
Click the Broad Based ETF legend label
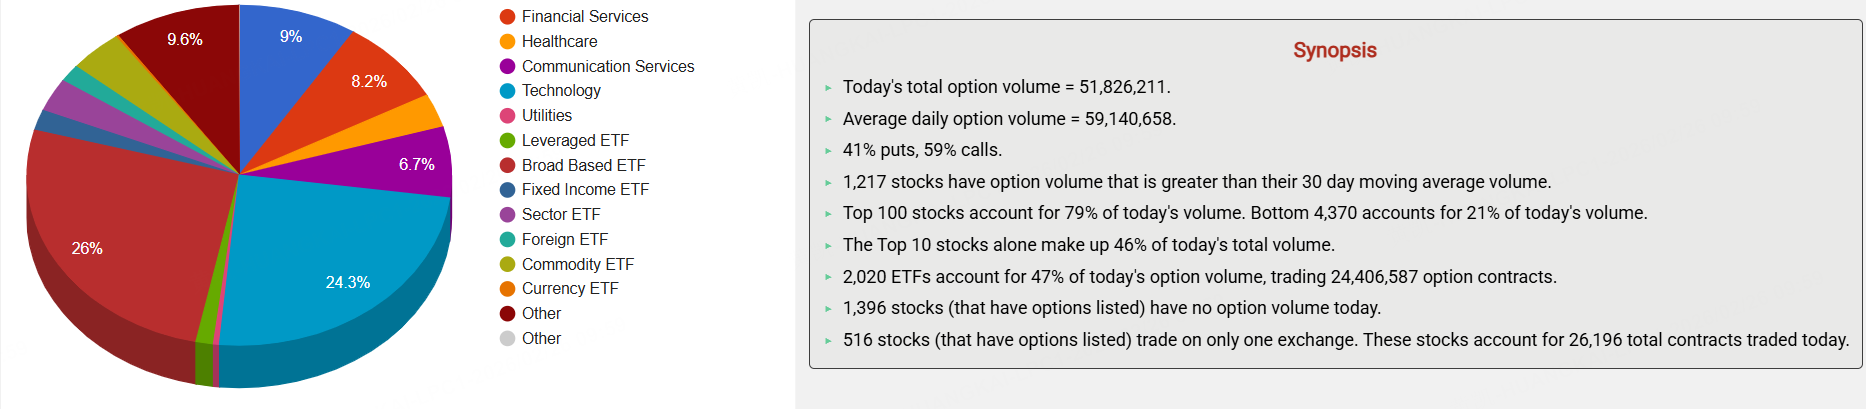tap(583, 165)
